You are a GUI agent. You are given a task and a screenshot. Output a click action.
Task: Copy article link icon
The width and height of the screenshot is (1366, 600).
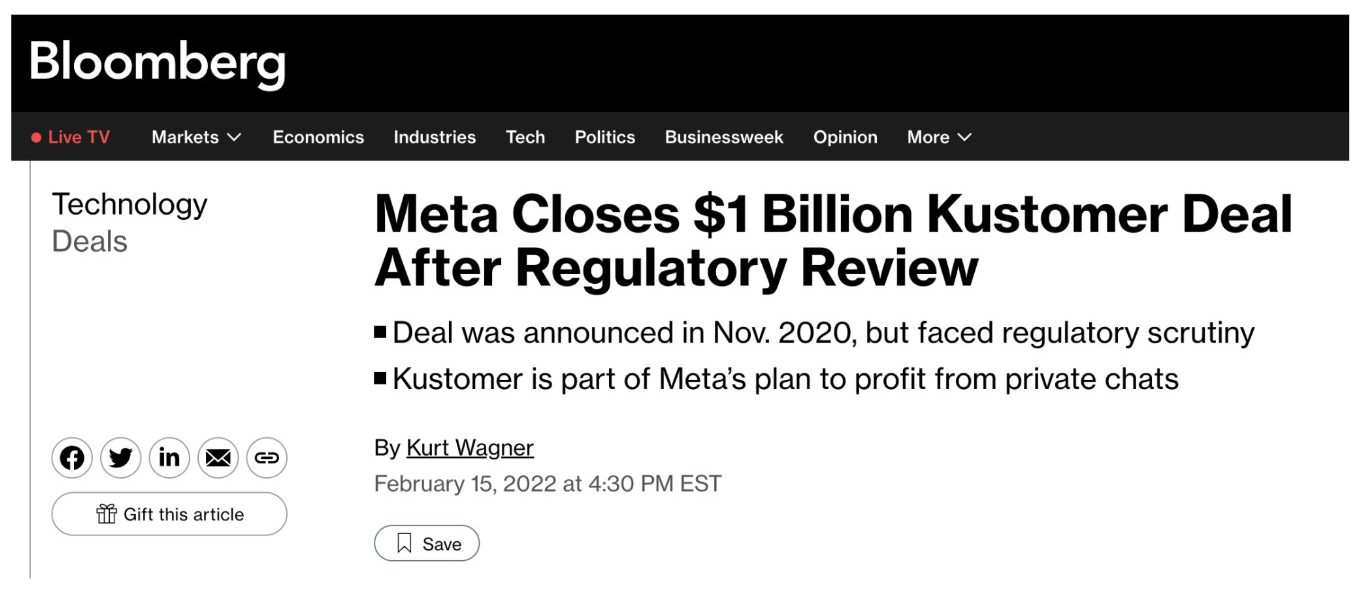266,458
